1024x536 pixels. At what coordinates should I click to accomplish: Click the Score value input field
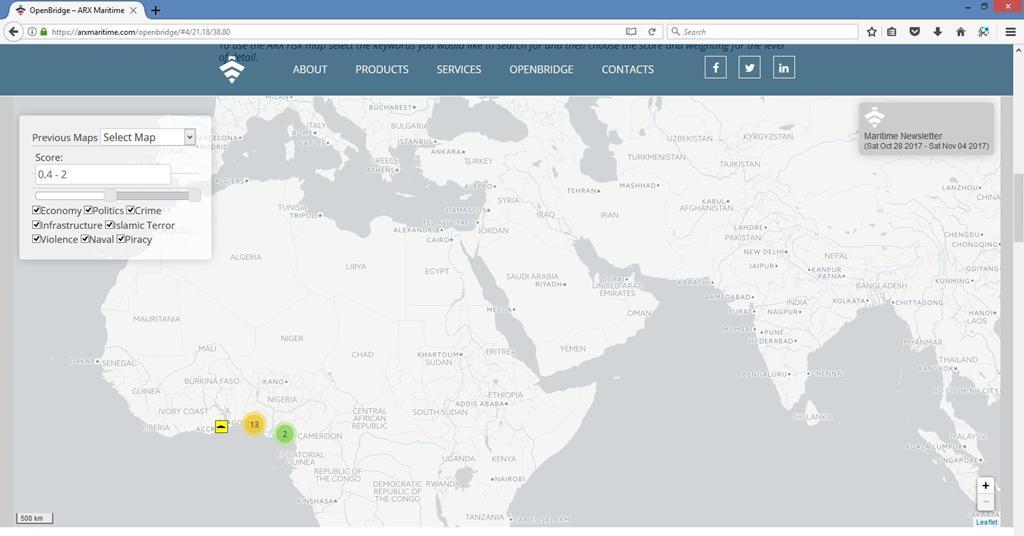coord(102,175)
